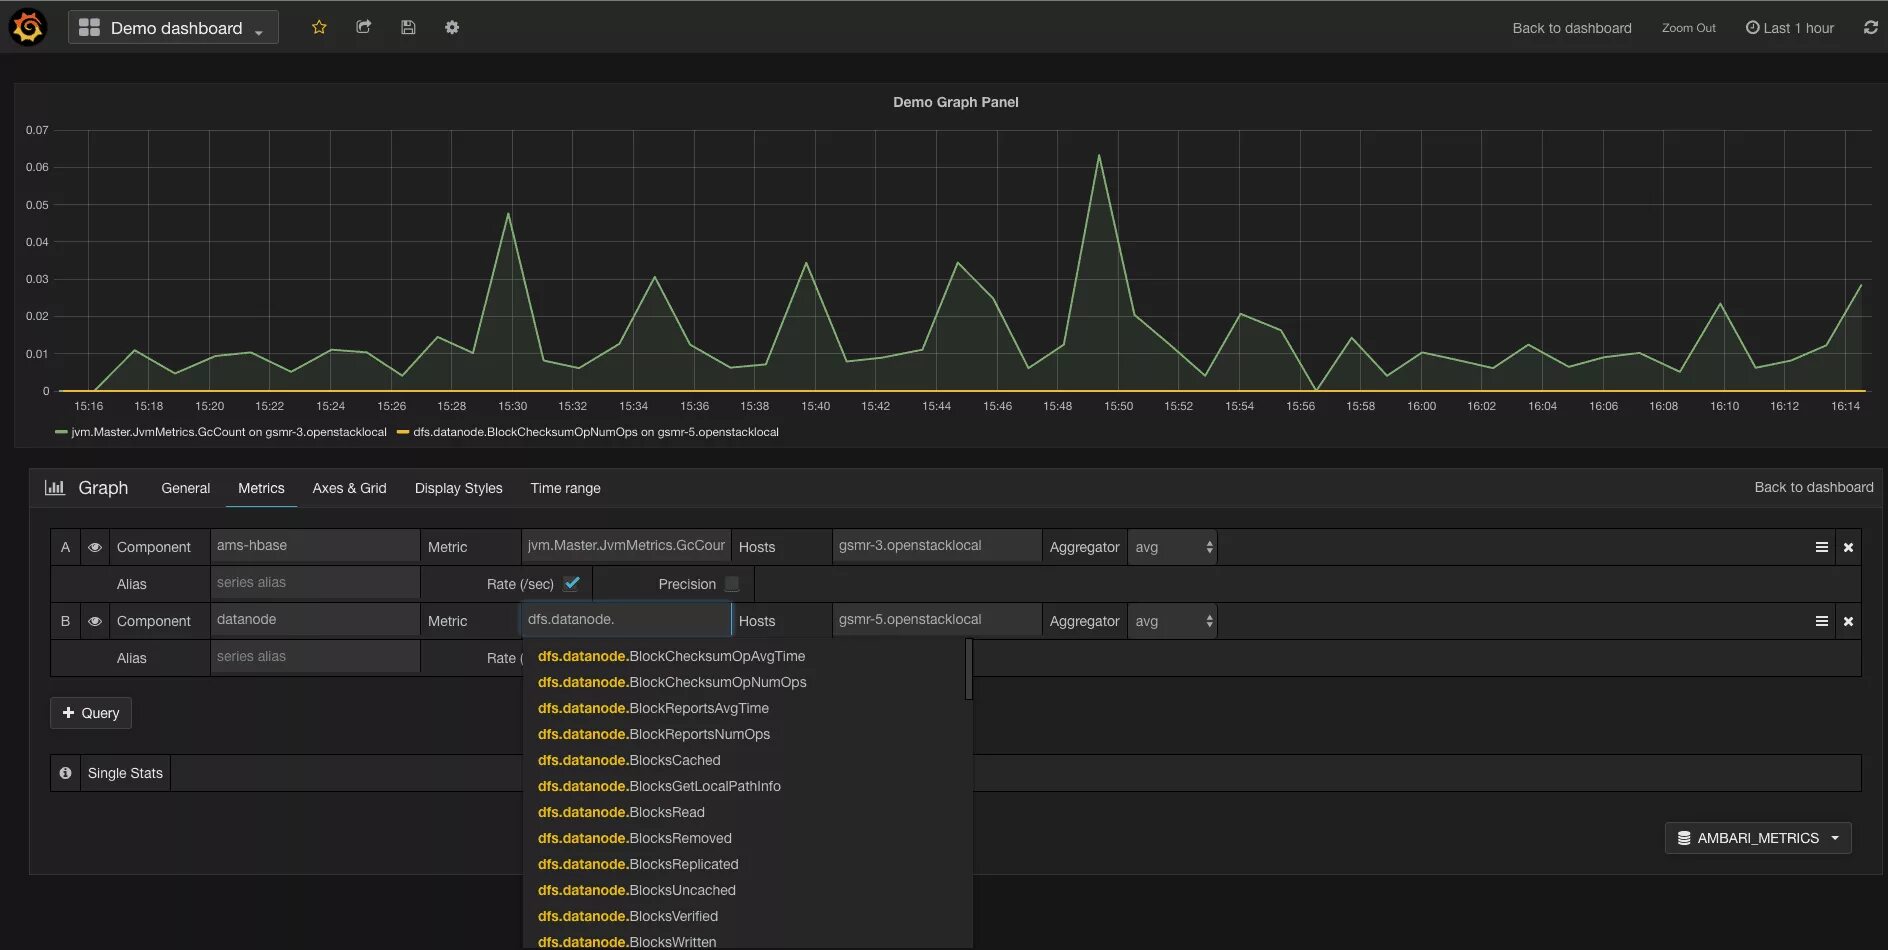Click Back to dashboard in the editor panel

click(x=1814, y=487)
